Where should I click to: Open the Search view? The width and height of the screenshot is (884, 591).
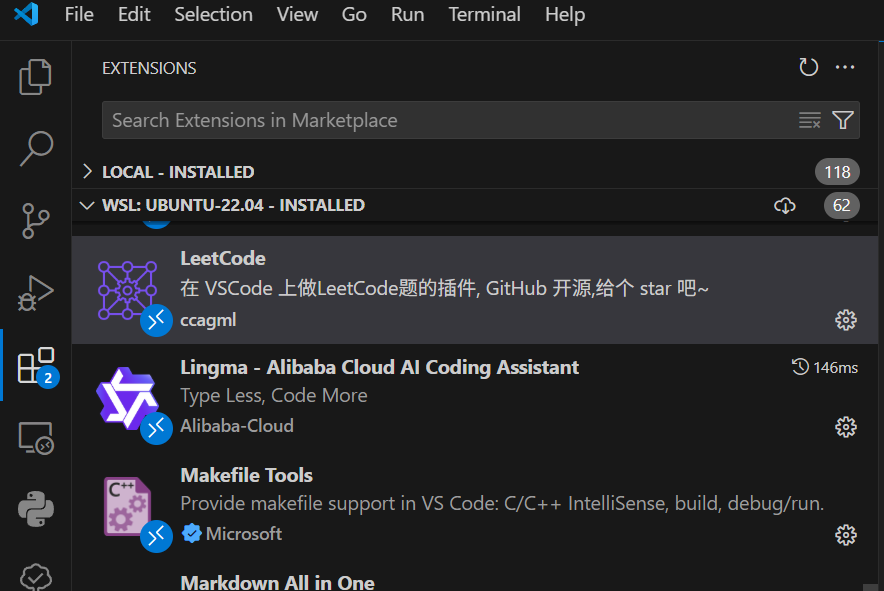(36, 148)
